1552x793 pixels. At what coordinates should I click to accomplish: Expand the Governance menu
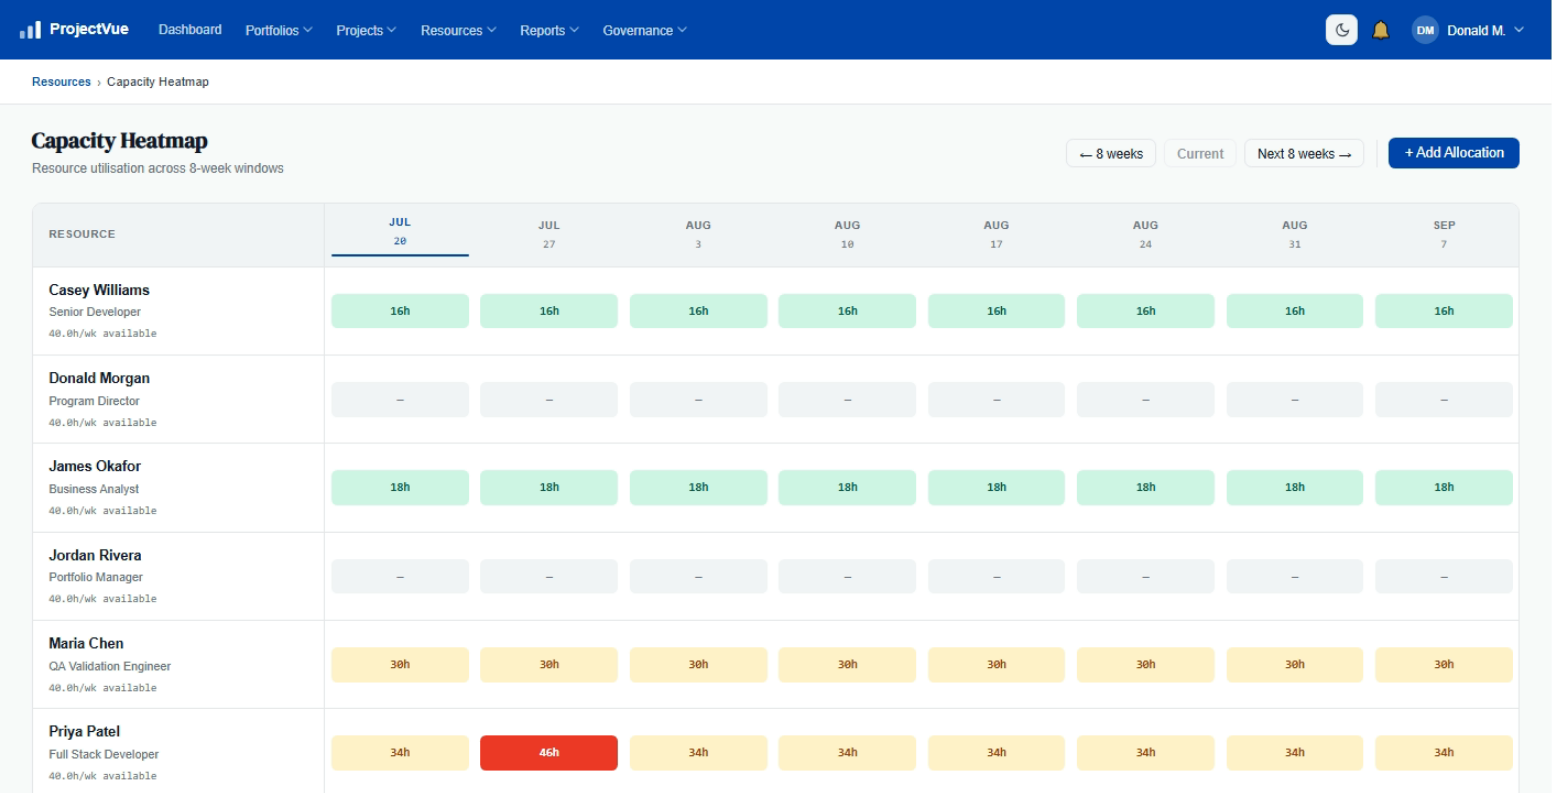pyautogui.click(x=645, y=30)
